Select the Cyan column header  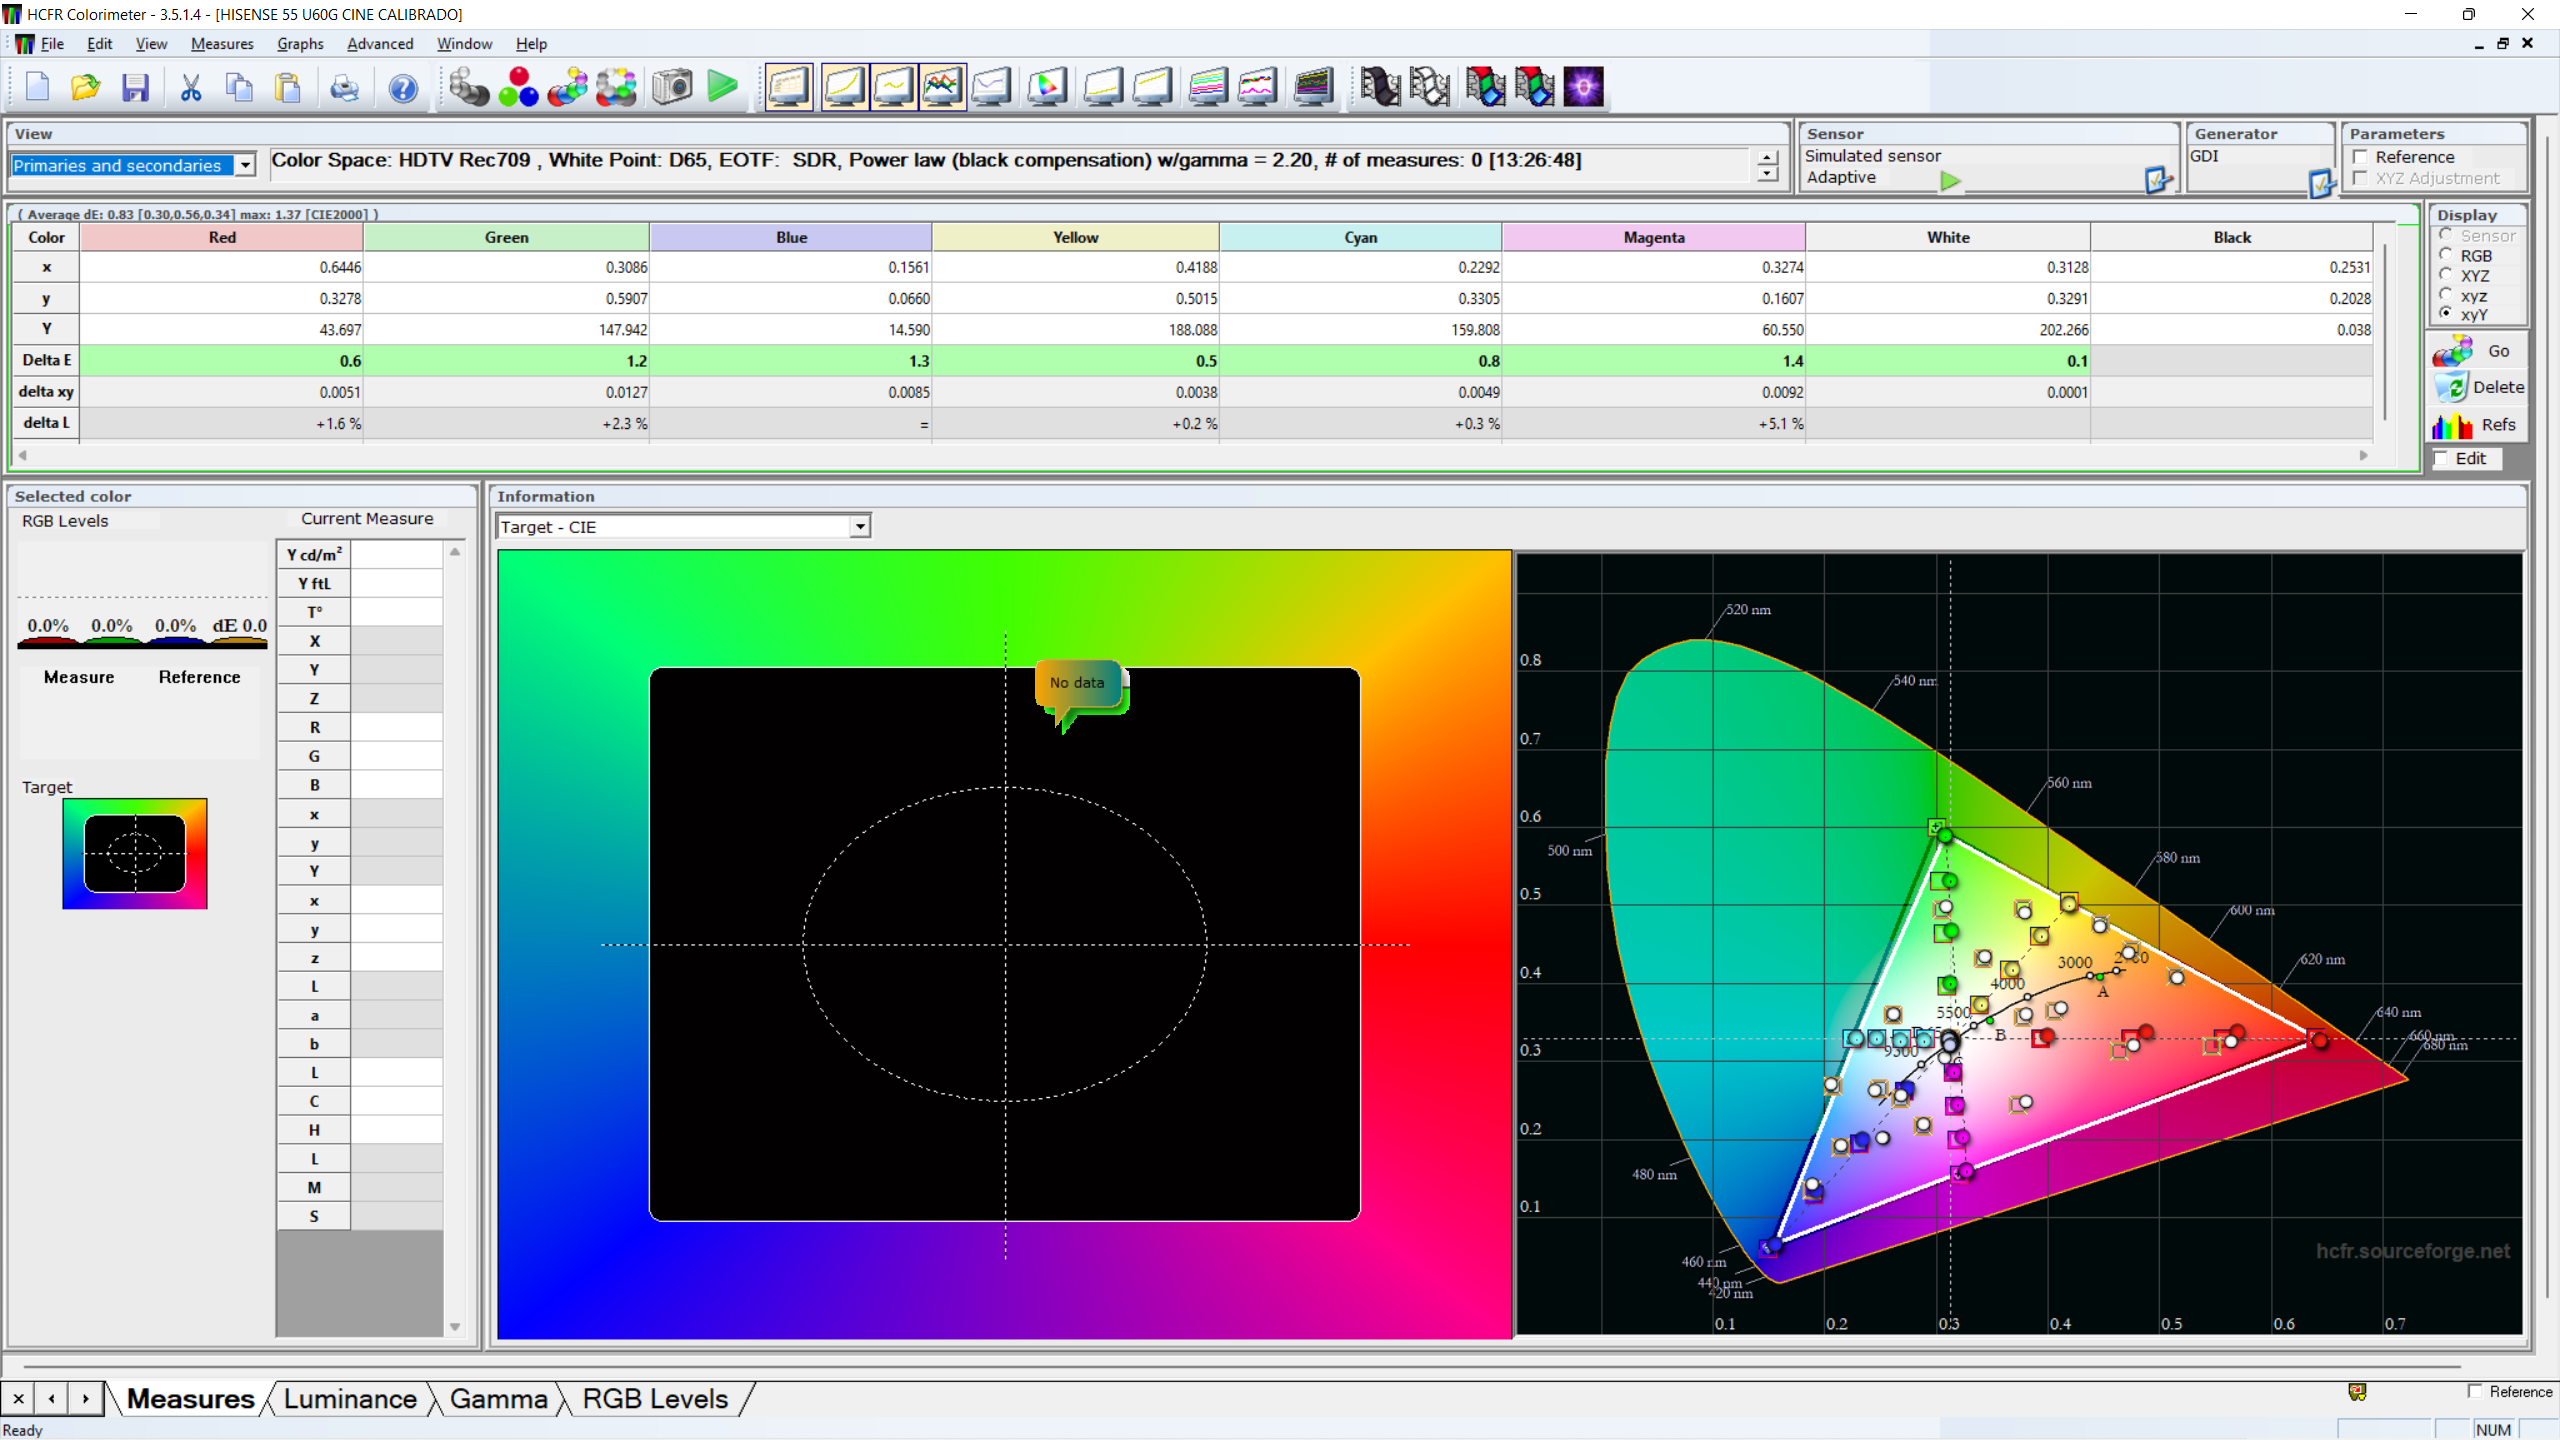(x=1360, y=237)
